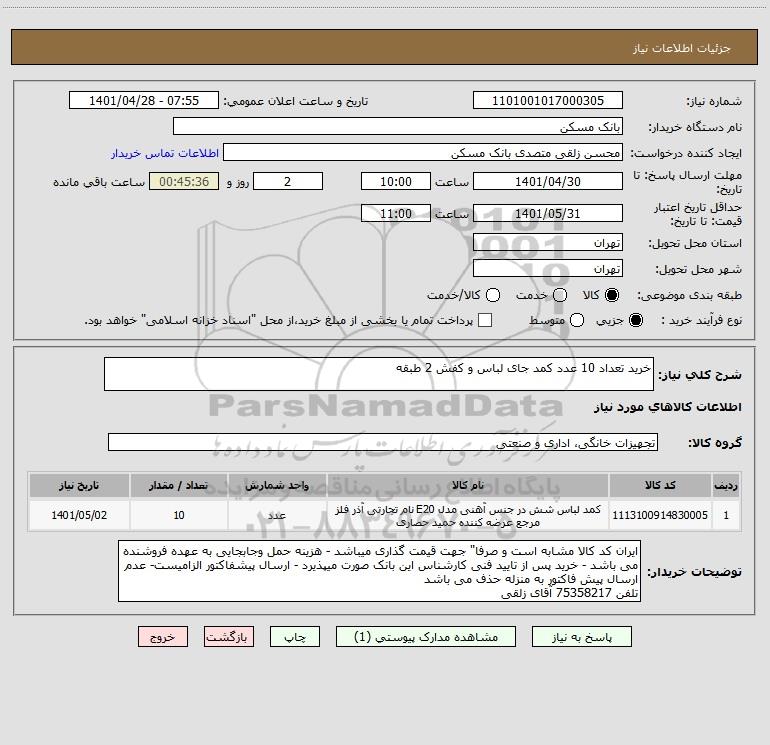The width and height of the screenshot is (770, 745).
Task: Click the buyer organization field بانک مسکن
Action: point(398,127)
